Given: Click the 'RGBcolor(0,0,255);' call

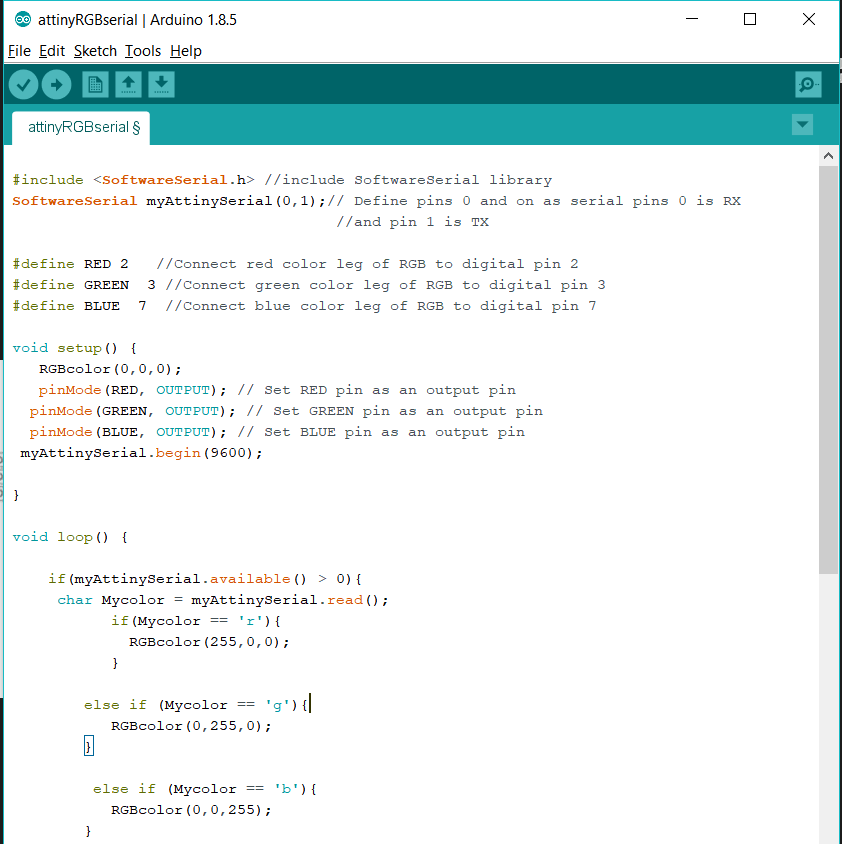Looking at the screenshot, I should point(191,810).
